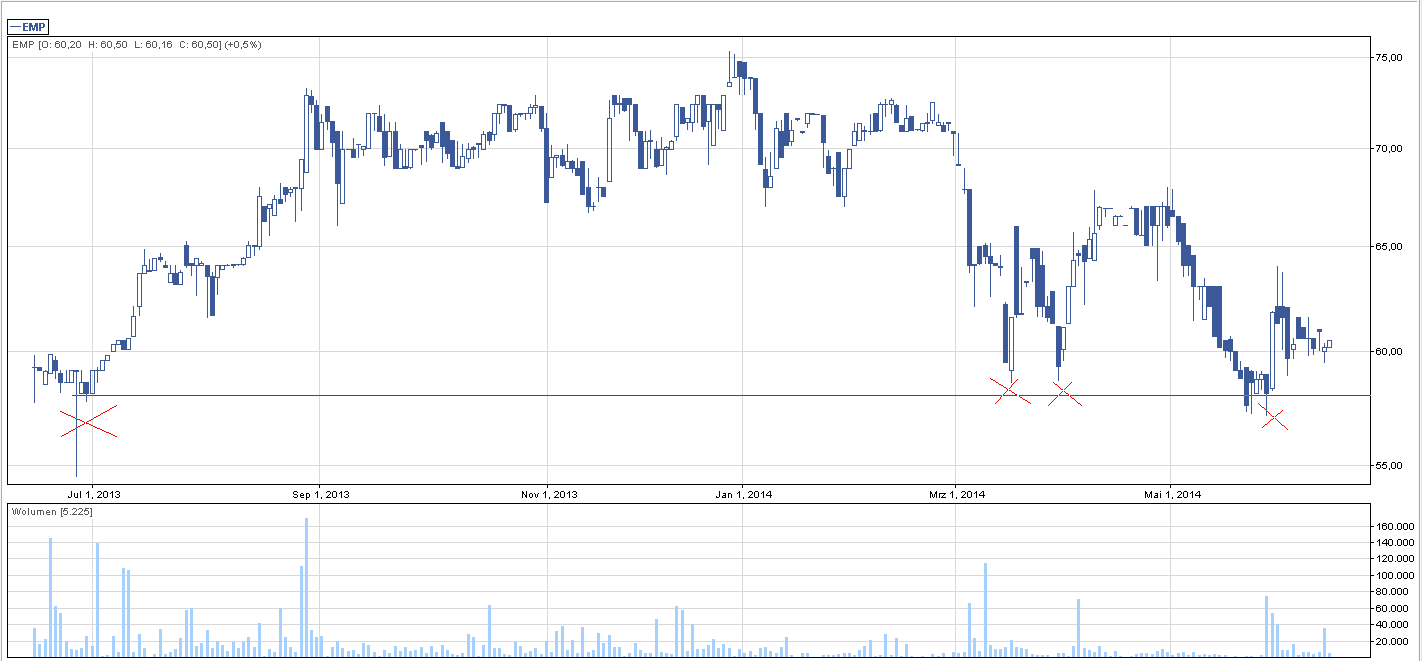This screenshot has width=1423, height=661.
Task: Click the 65,00 price axis label
Action: (1390, 246)
